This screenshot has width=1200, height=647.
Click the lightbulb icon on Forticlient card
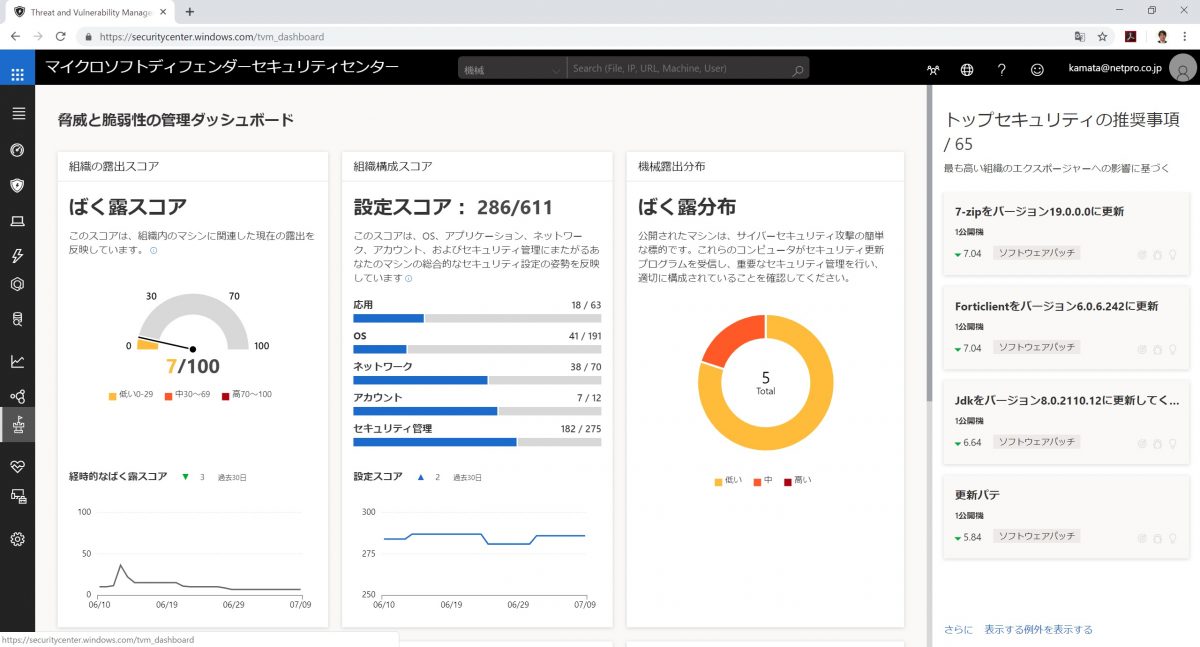click(x=1172, y=349)
